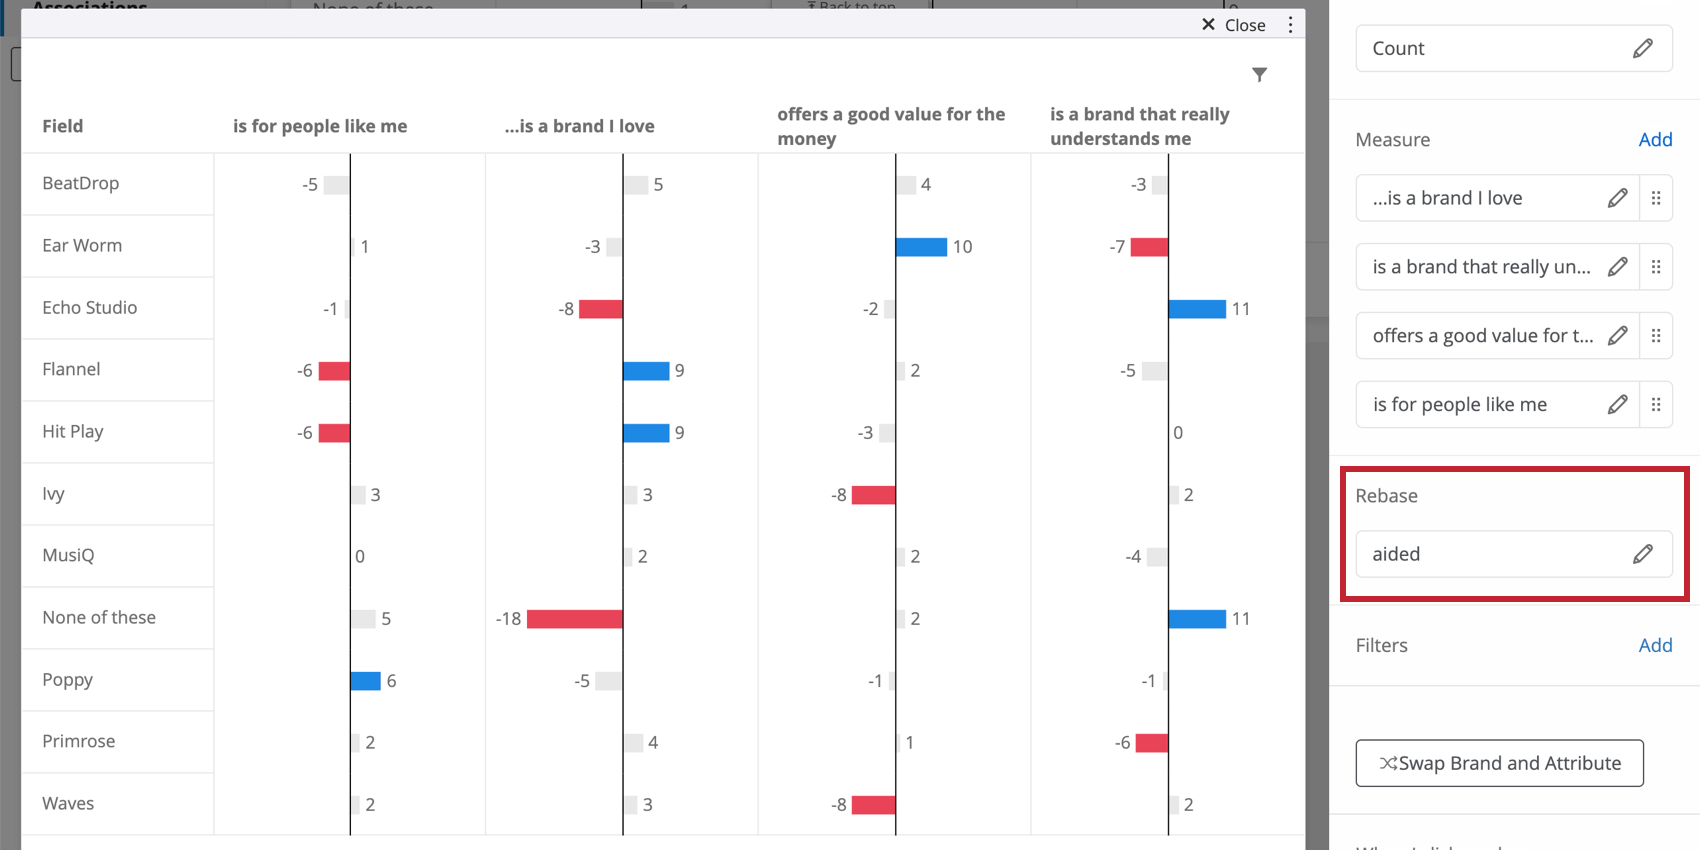Select Echo Studio's blue bar under understands me
This screenshot has width=1700, height=850.
[x=1197, y=308]
